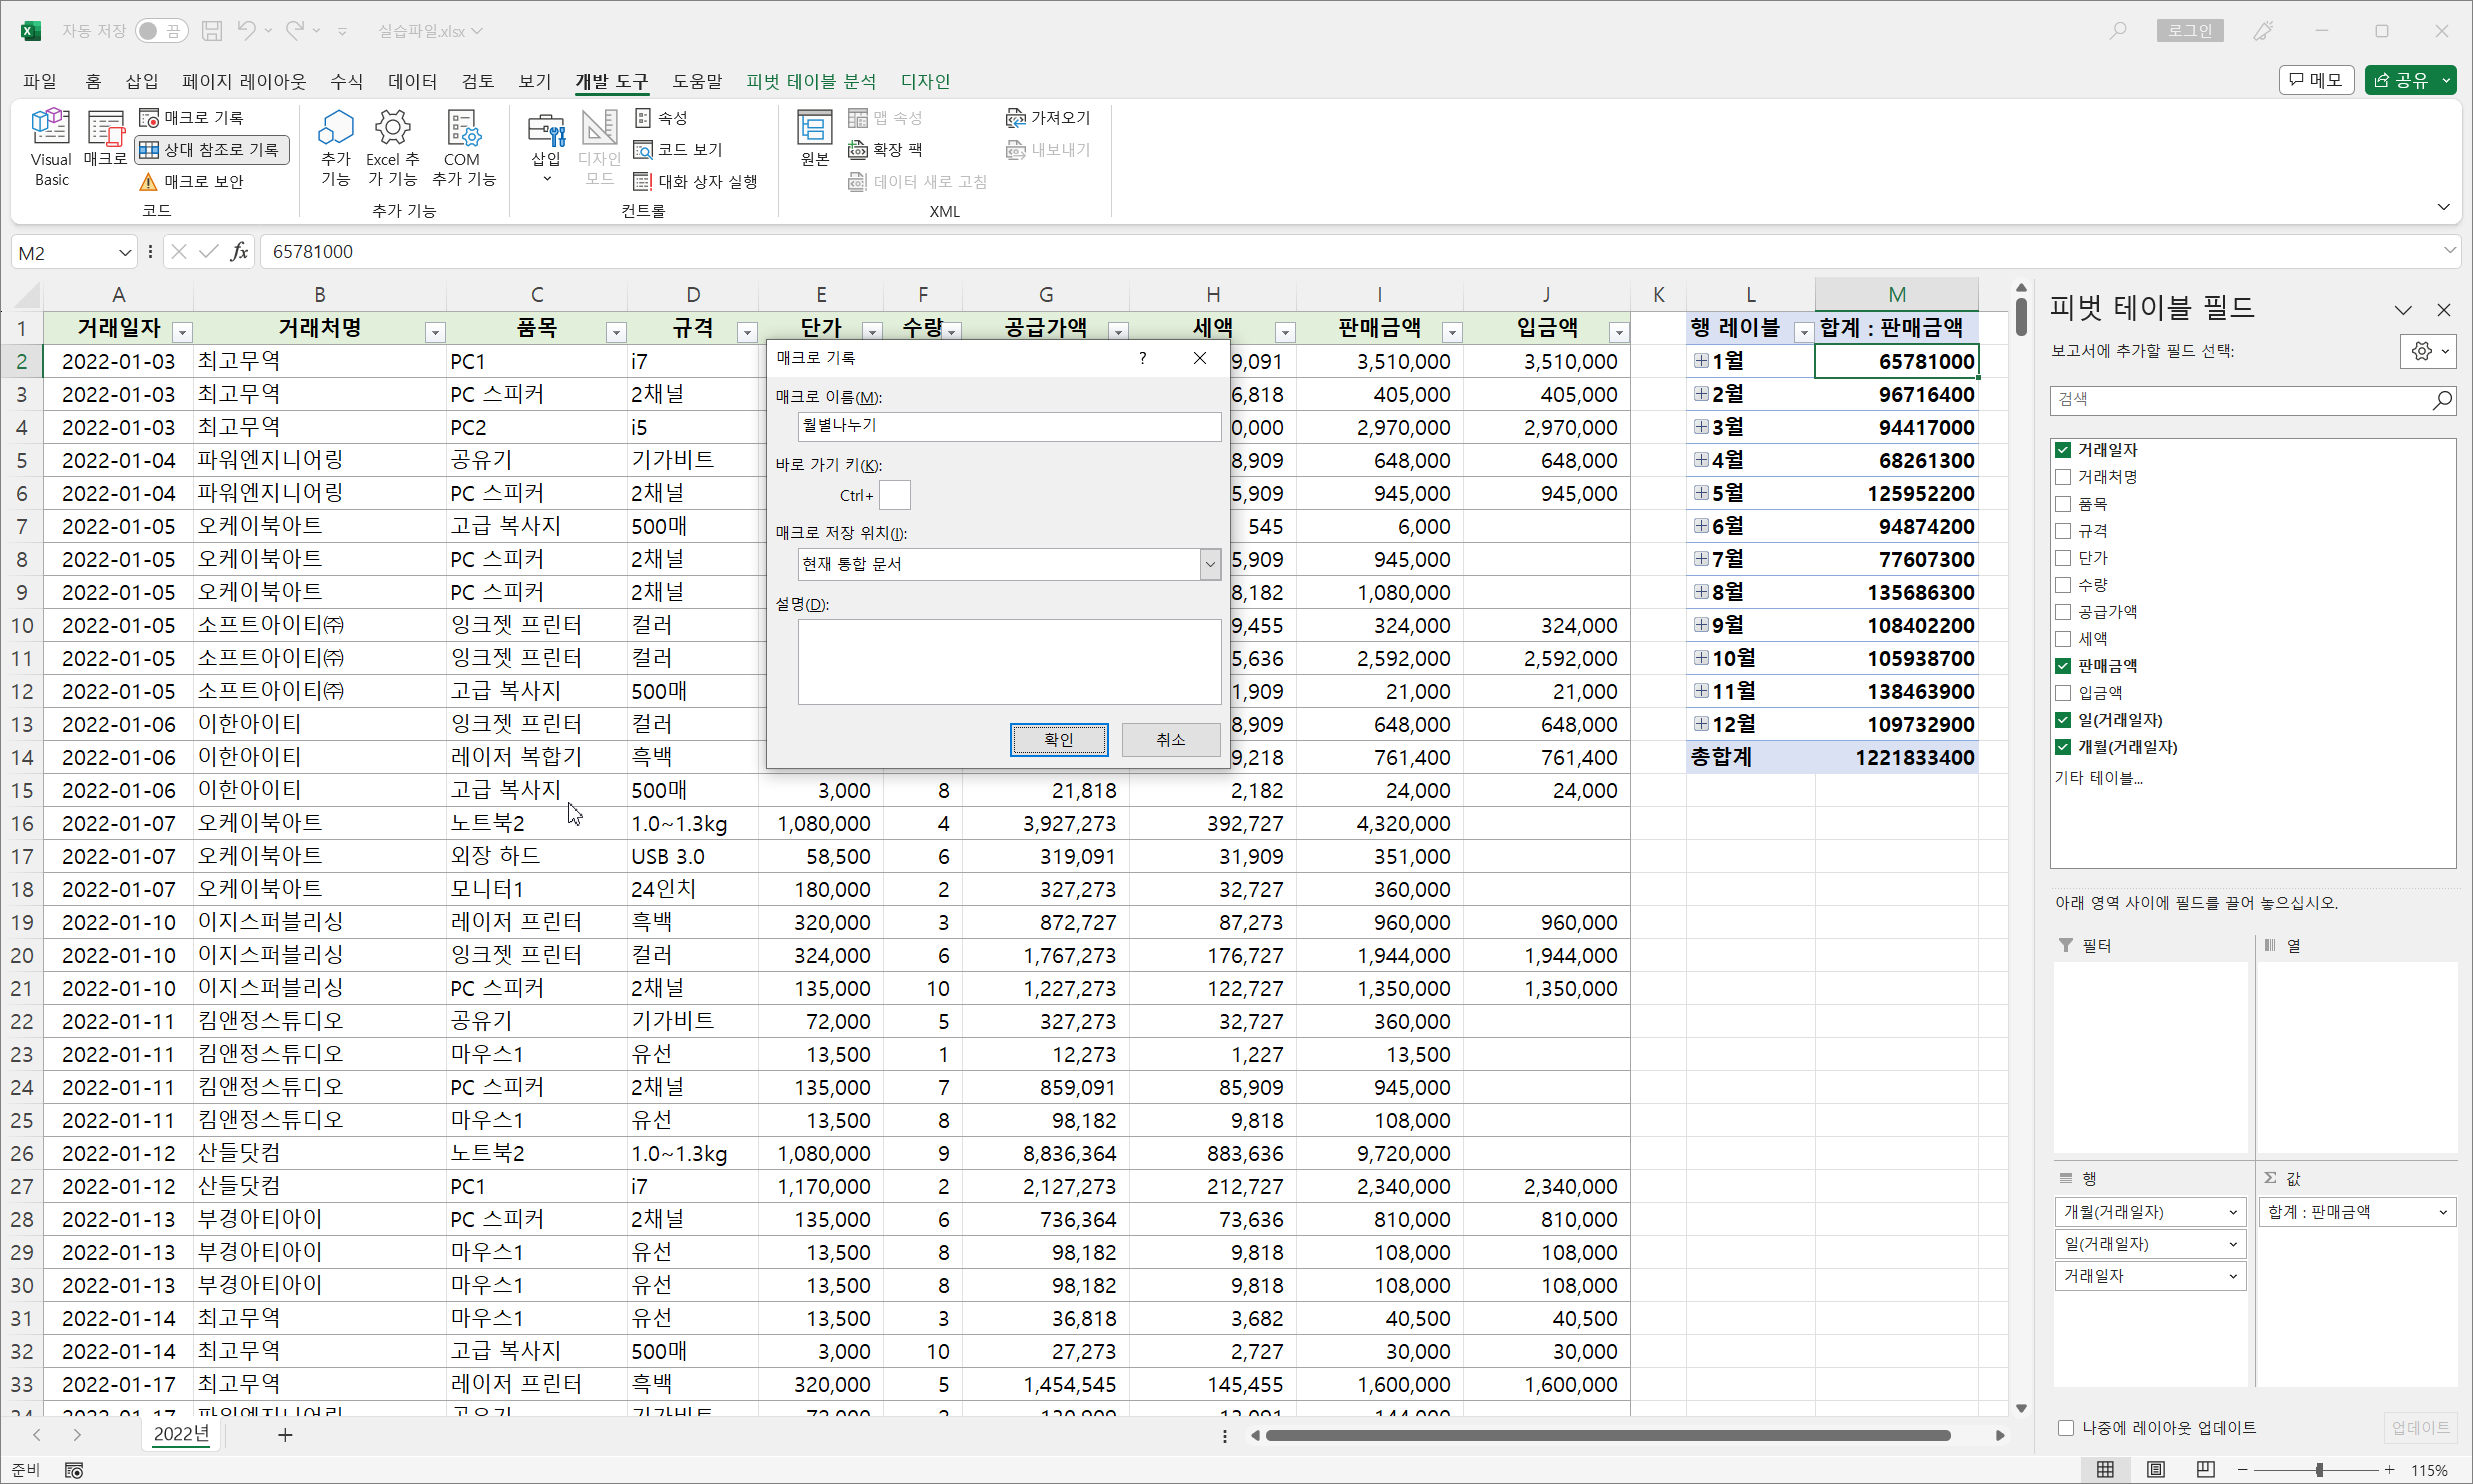The height and width of the screenshot is (1484, 2473).
Task: Open the 거래처명 column filter dropdown
Action: (x=435, y=332)
